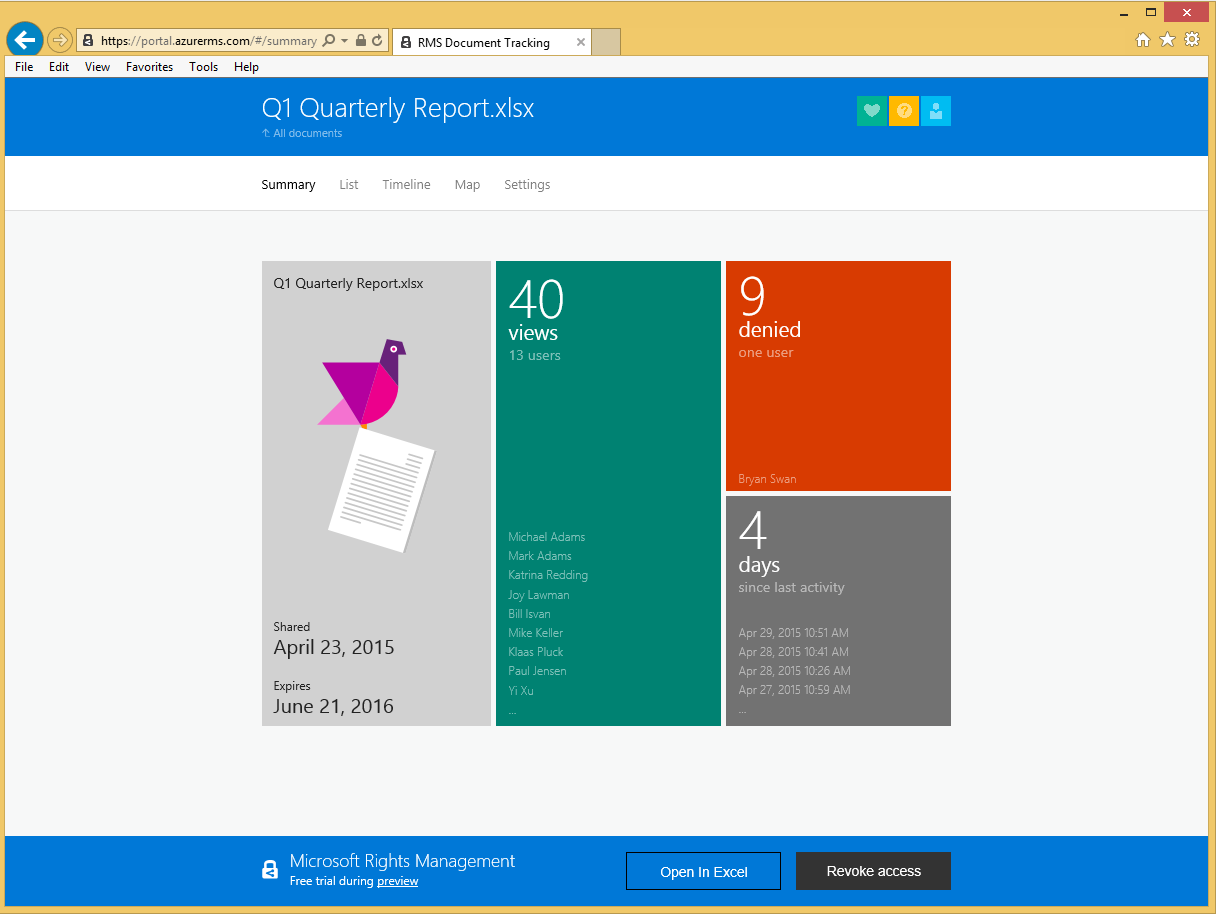The width and height of the screenshot is (1216, 914).
Task: Click the green heart feedback icon
Action: (x=872, y=111)
